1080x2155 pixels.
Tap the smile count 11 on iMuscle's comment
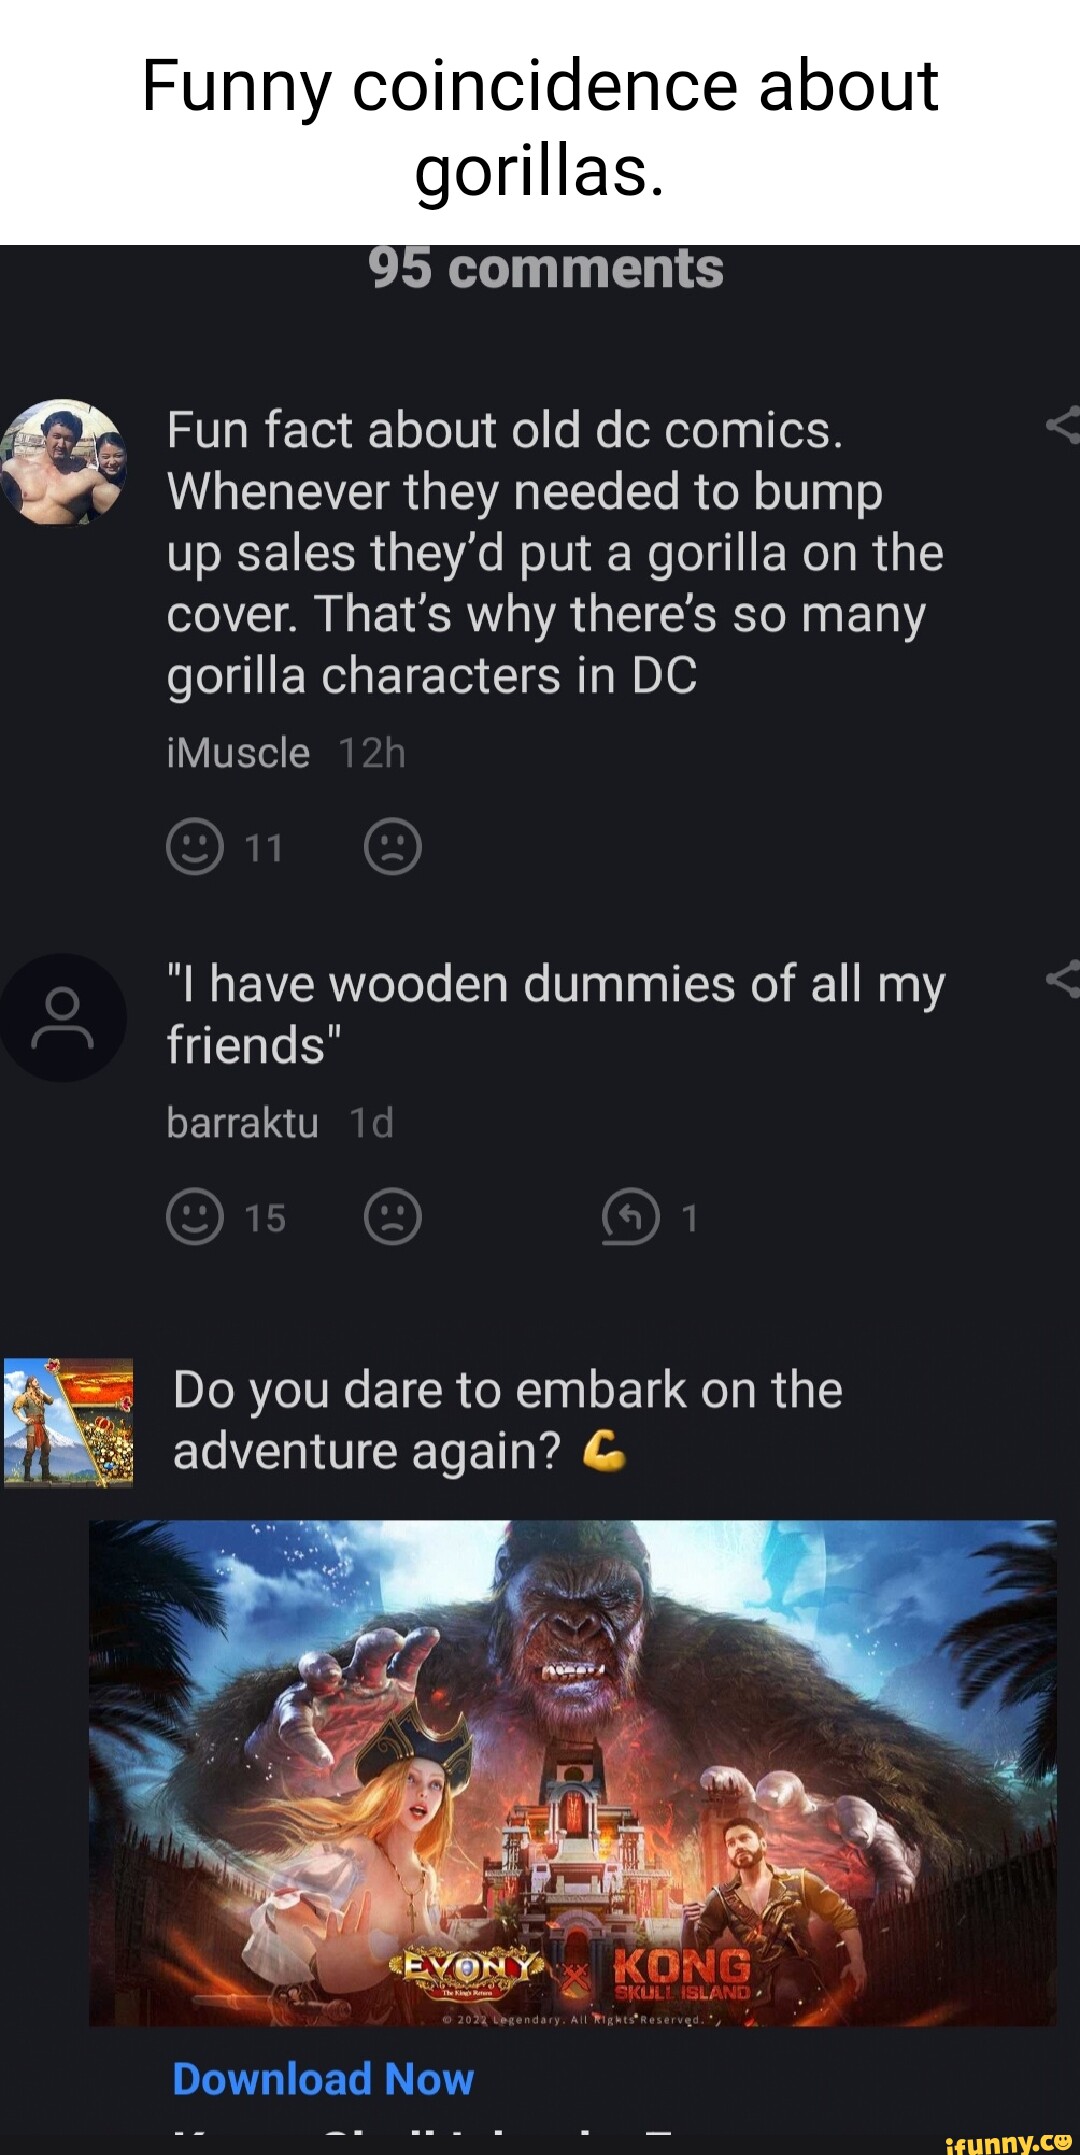[265, 849]
